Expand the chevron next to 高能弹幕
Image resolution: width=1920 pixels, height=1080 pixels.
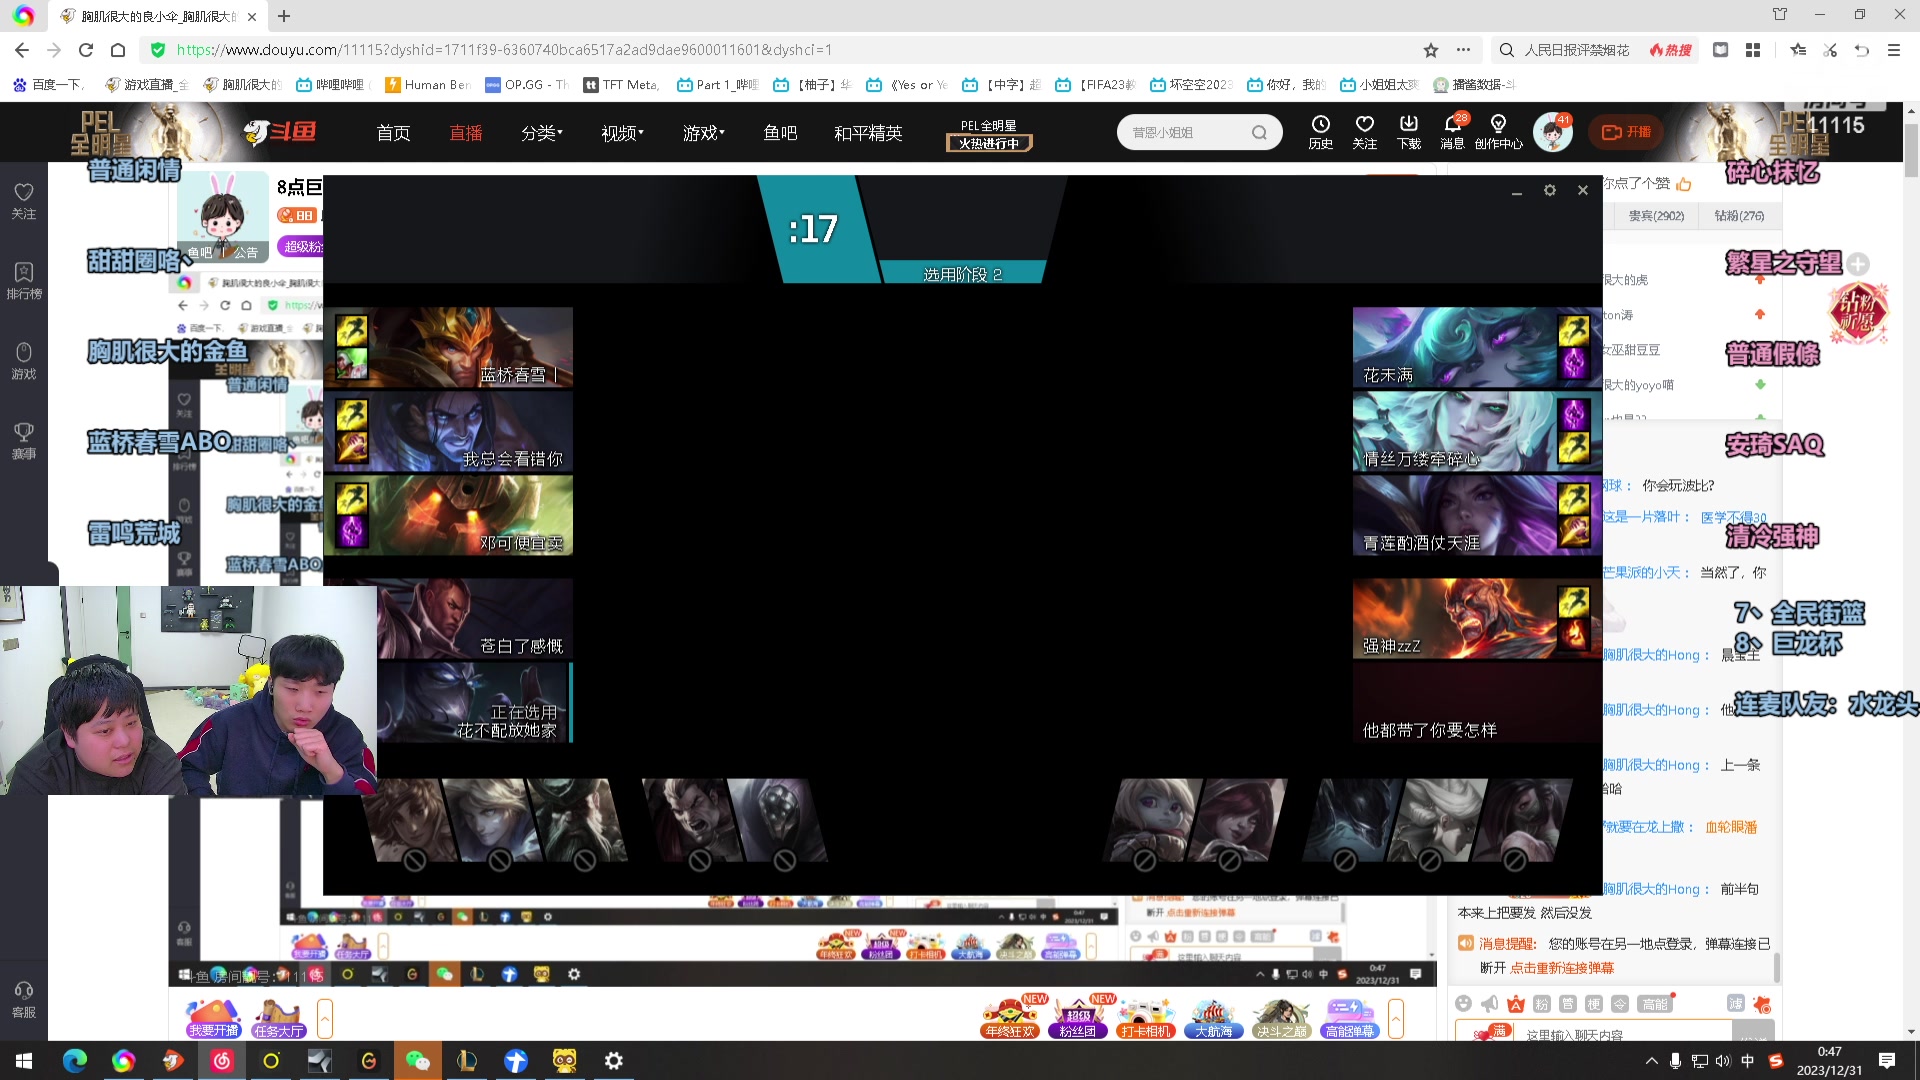tap(1396, 1019)
